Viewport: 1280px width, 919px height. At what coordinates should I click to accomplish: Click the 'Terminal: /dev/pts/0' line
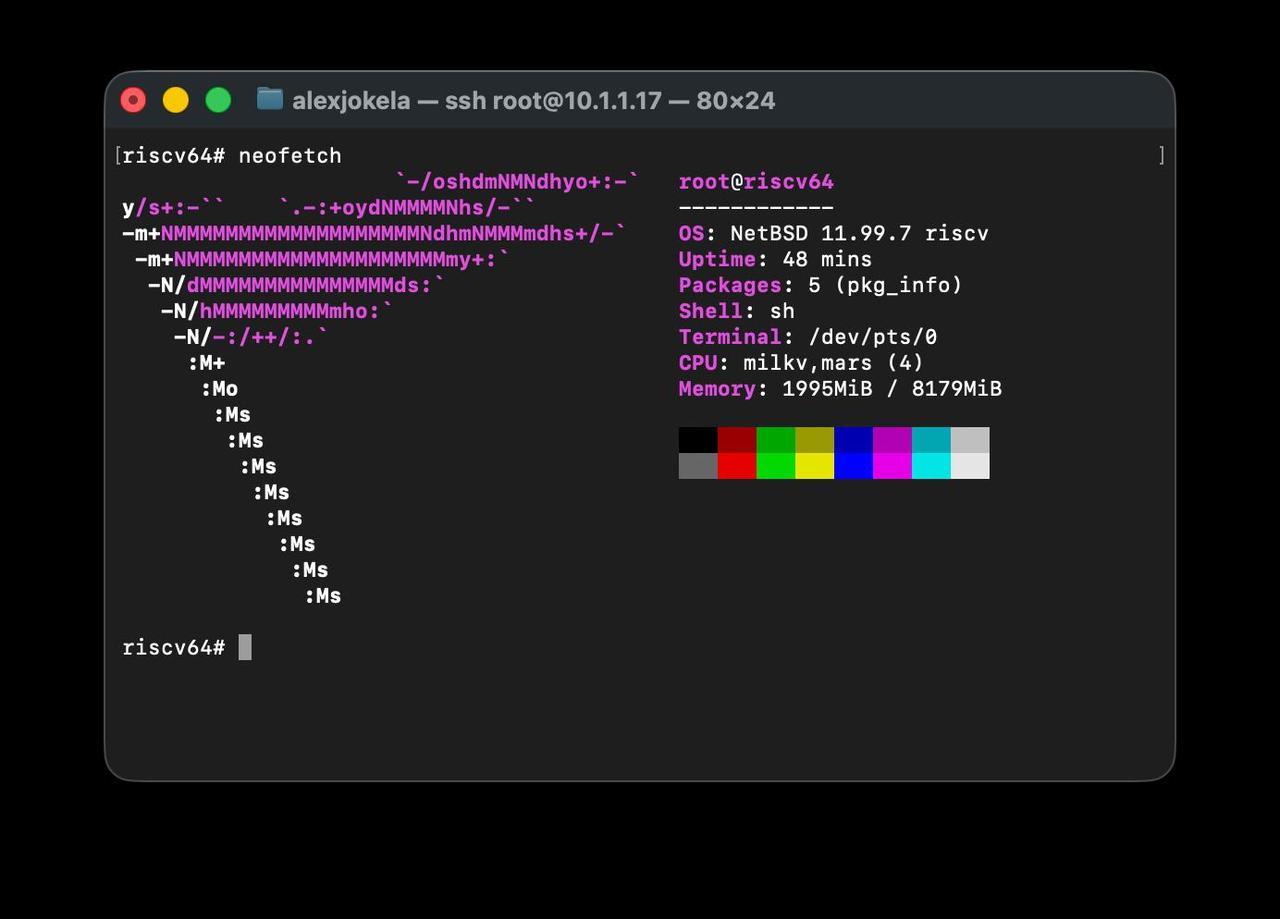pyautogui.click(x=808, y=337)
